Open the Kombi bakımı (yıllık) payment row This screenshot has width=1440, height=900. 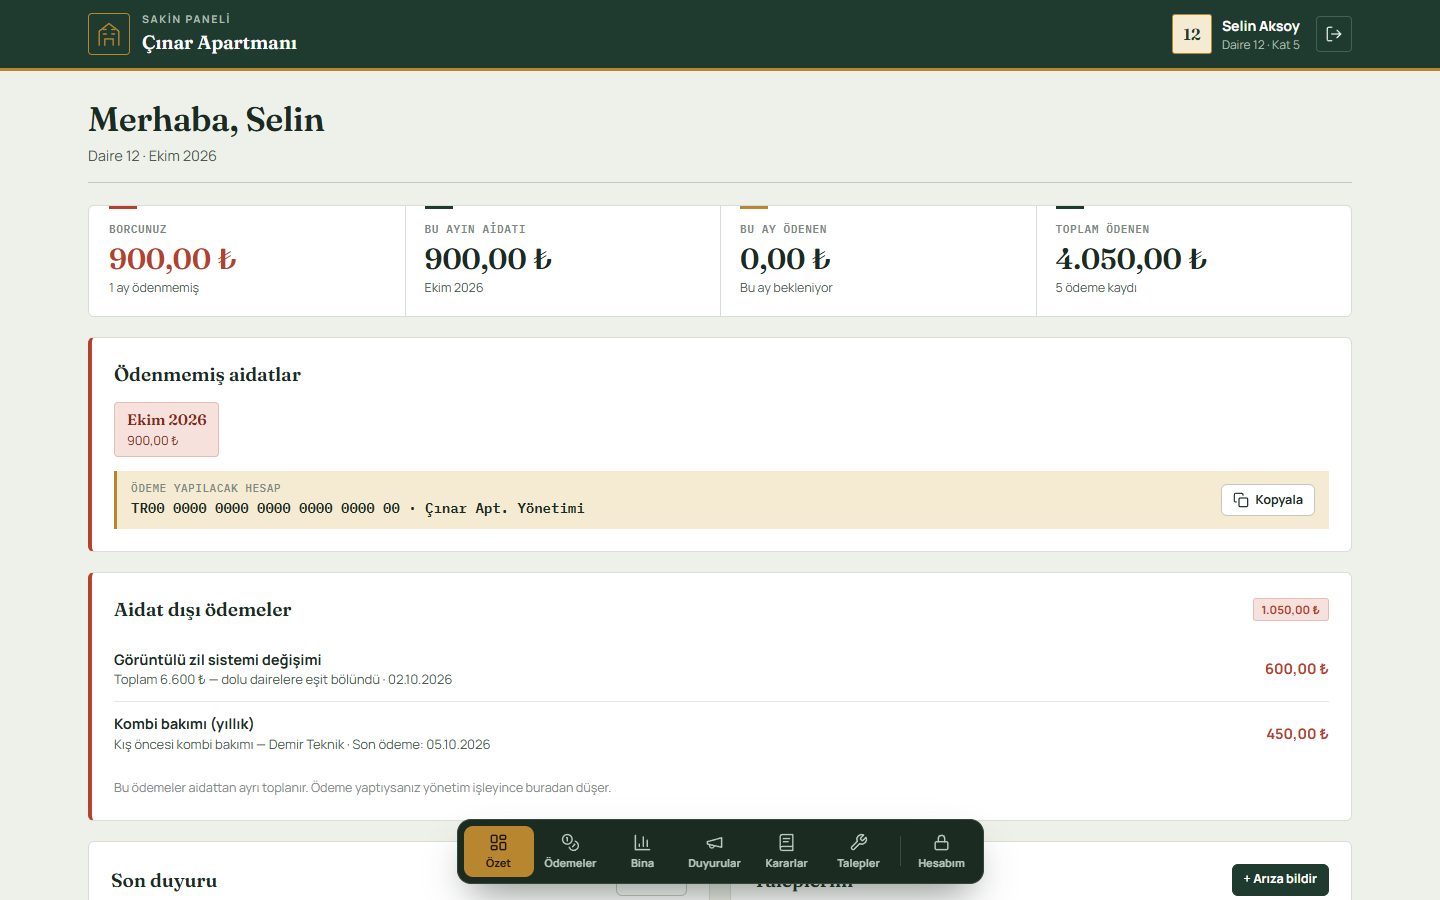(x=721, y=734)
